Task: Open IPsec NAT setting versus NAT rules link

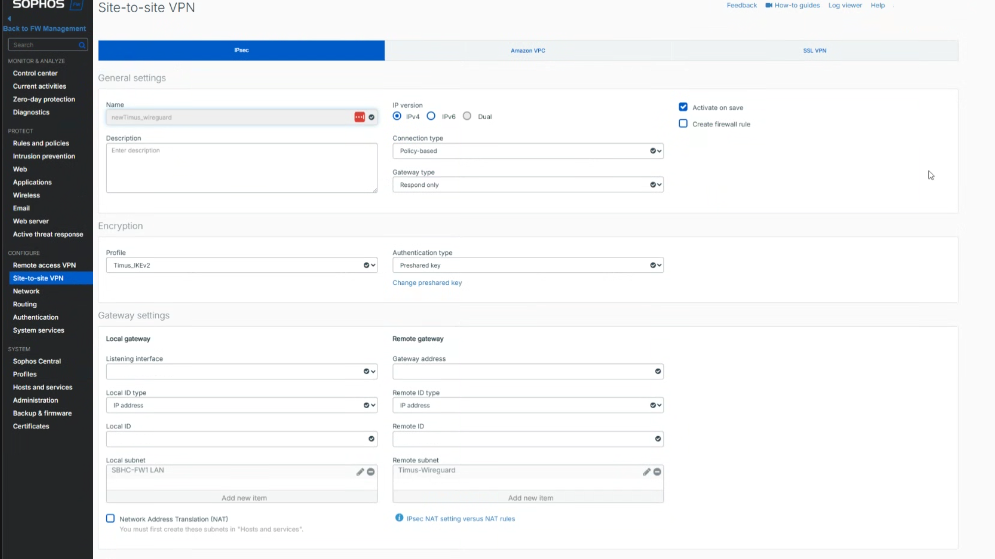Action: tap(461, 518)
